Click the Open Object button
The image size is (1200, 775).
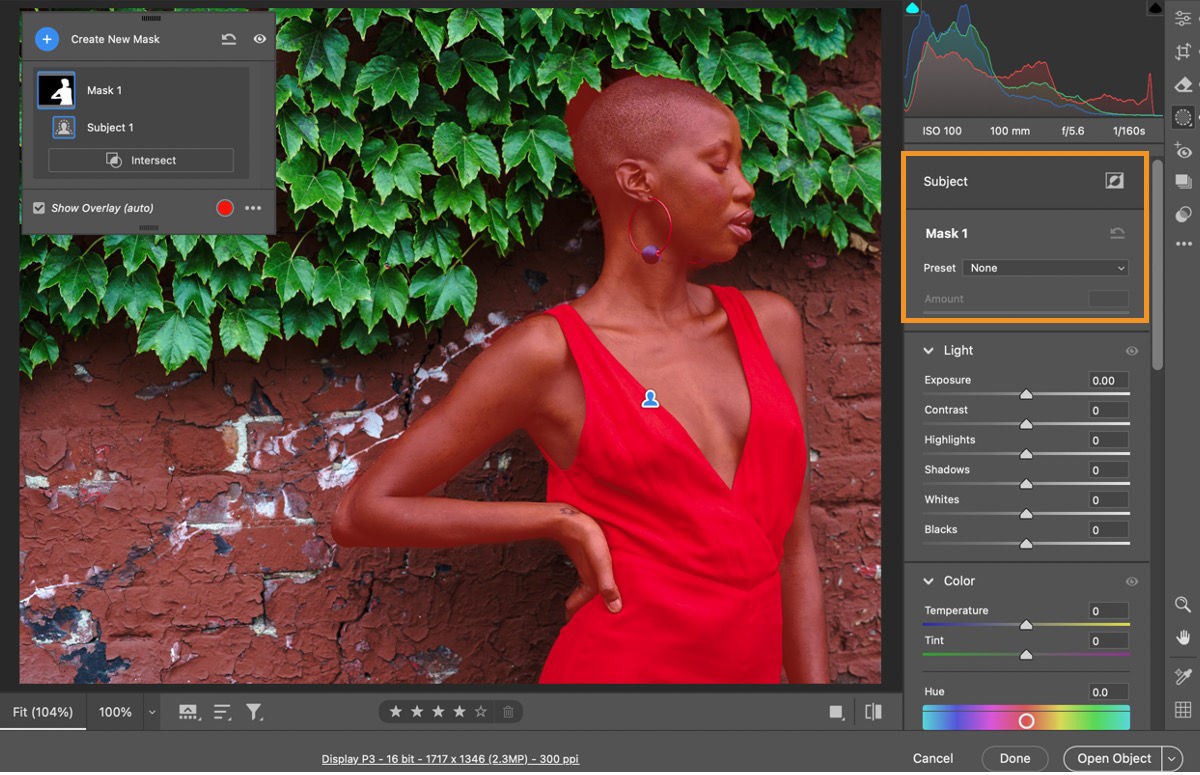[x=1113, y=758]
